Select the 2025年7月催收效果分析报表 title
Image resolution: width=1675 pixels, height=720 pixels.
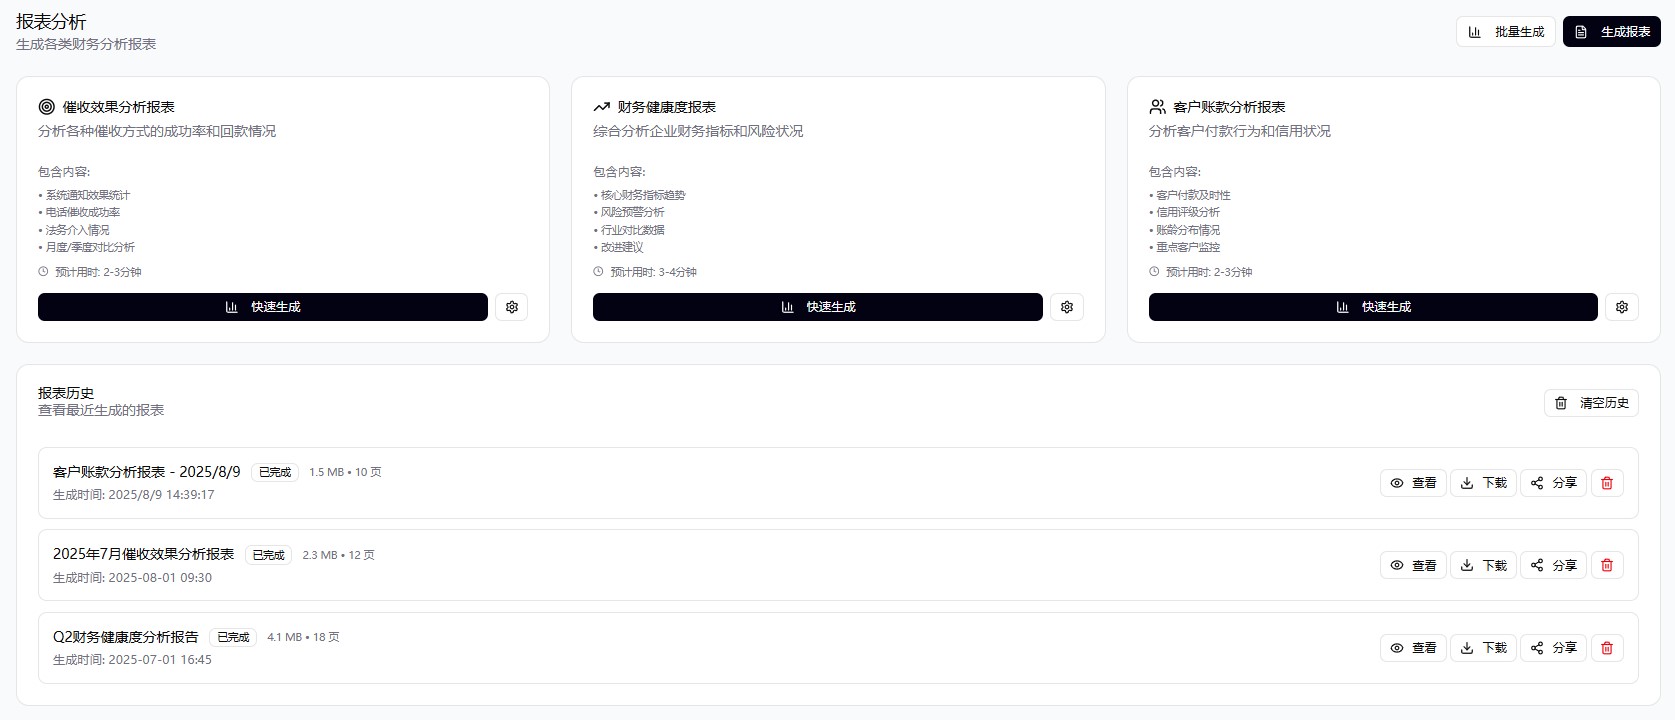143,554
